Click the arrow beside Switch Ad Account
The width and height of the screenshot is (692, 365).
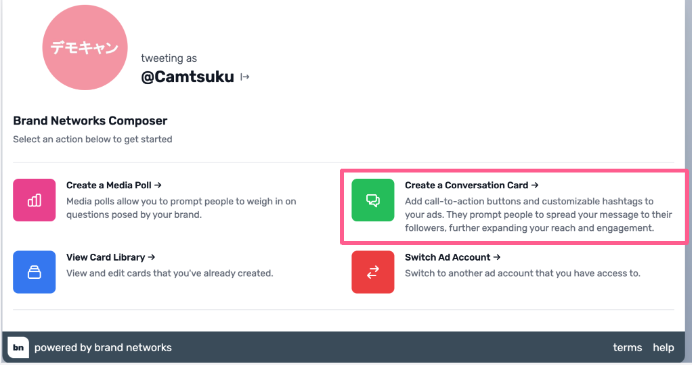497,257
